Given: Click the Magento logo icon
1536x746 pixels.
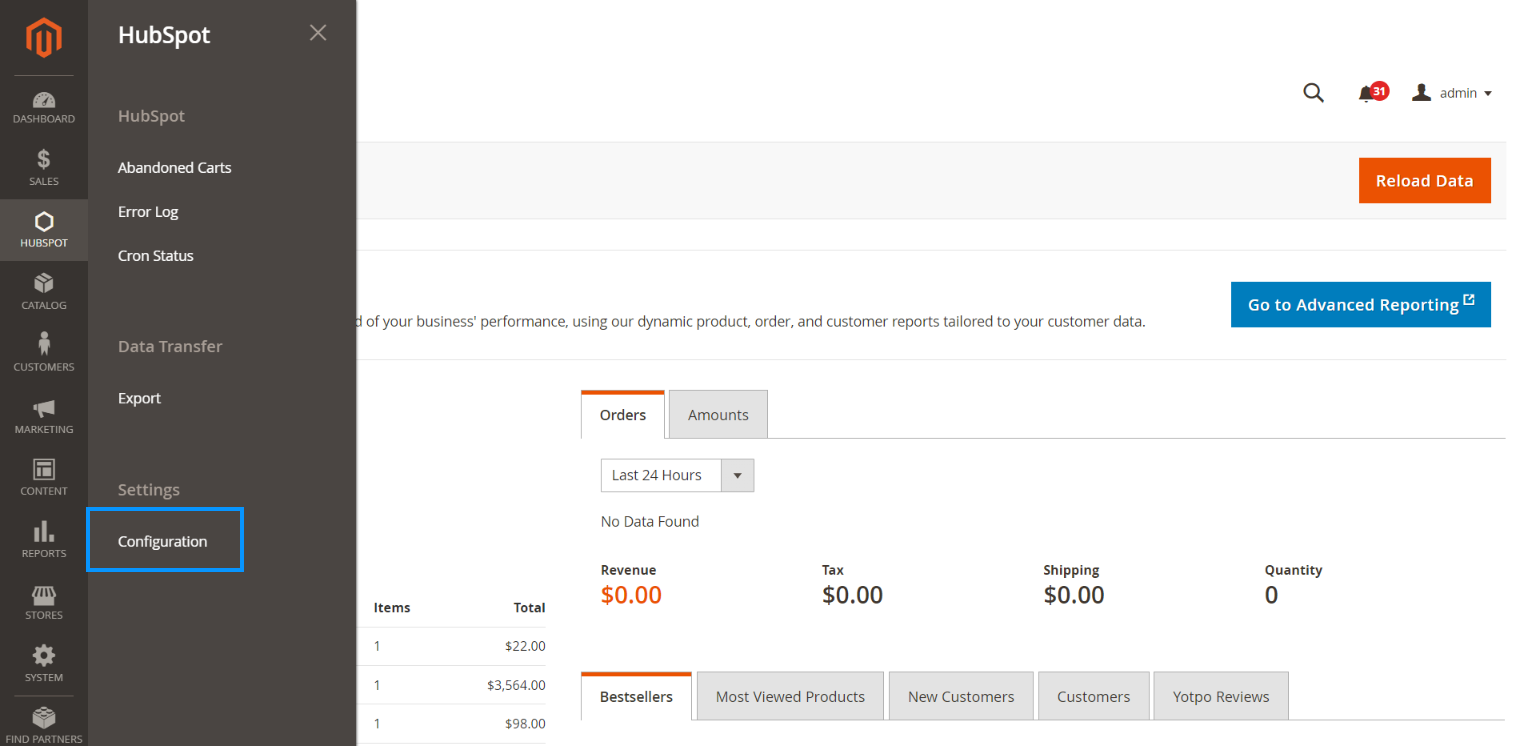Looking at the screenshot, I should click(43, 38).
